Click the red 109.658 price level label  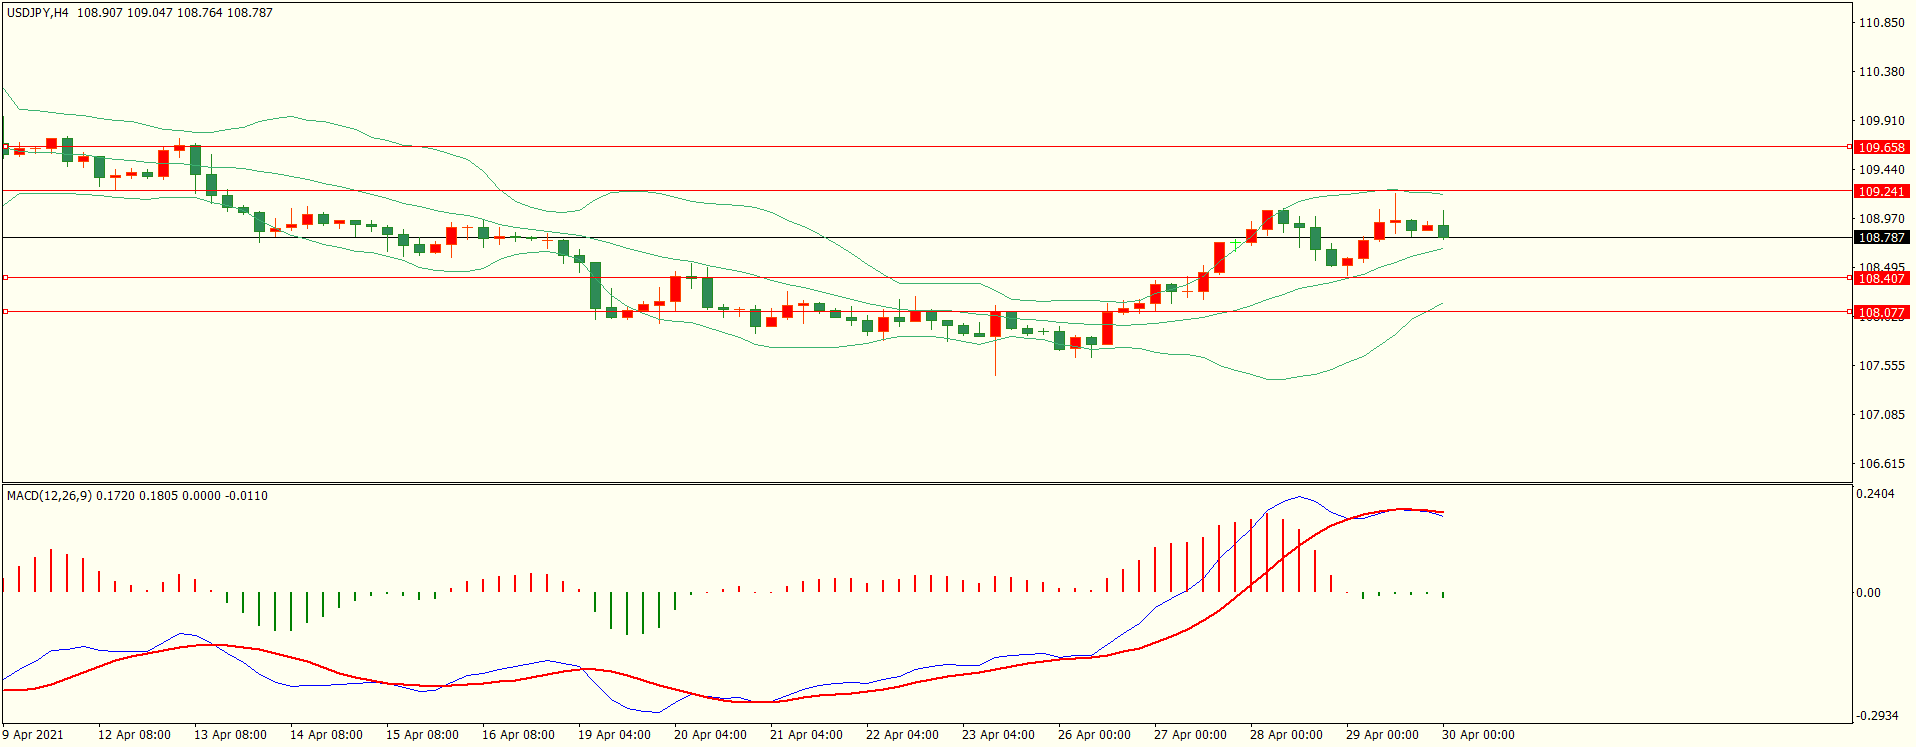tap(1881, 147)
